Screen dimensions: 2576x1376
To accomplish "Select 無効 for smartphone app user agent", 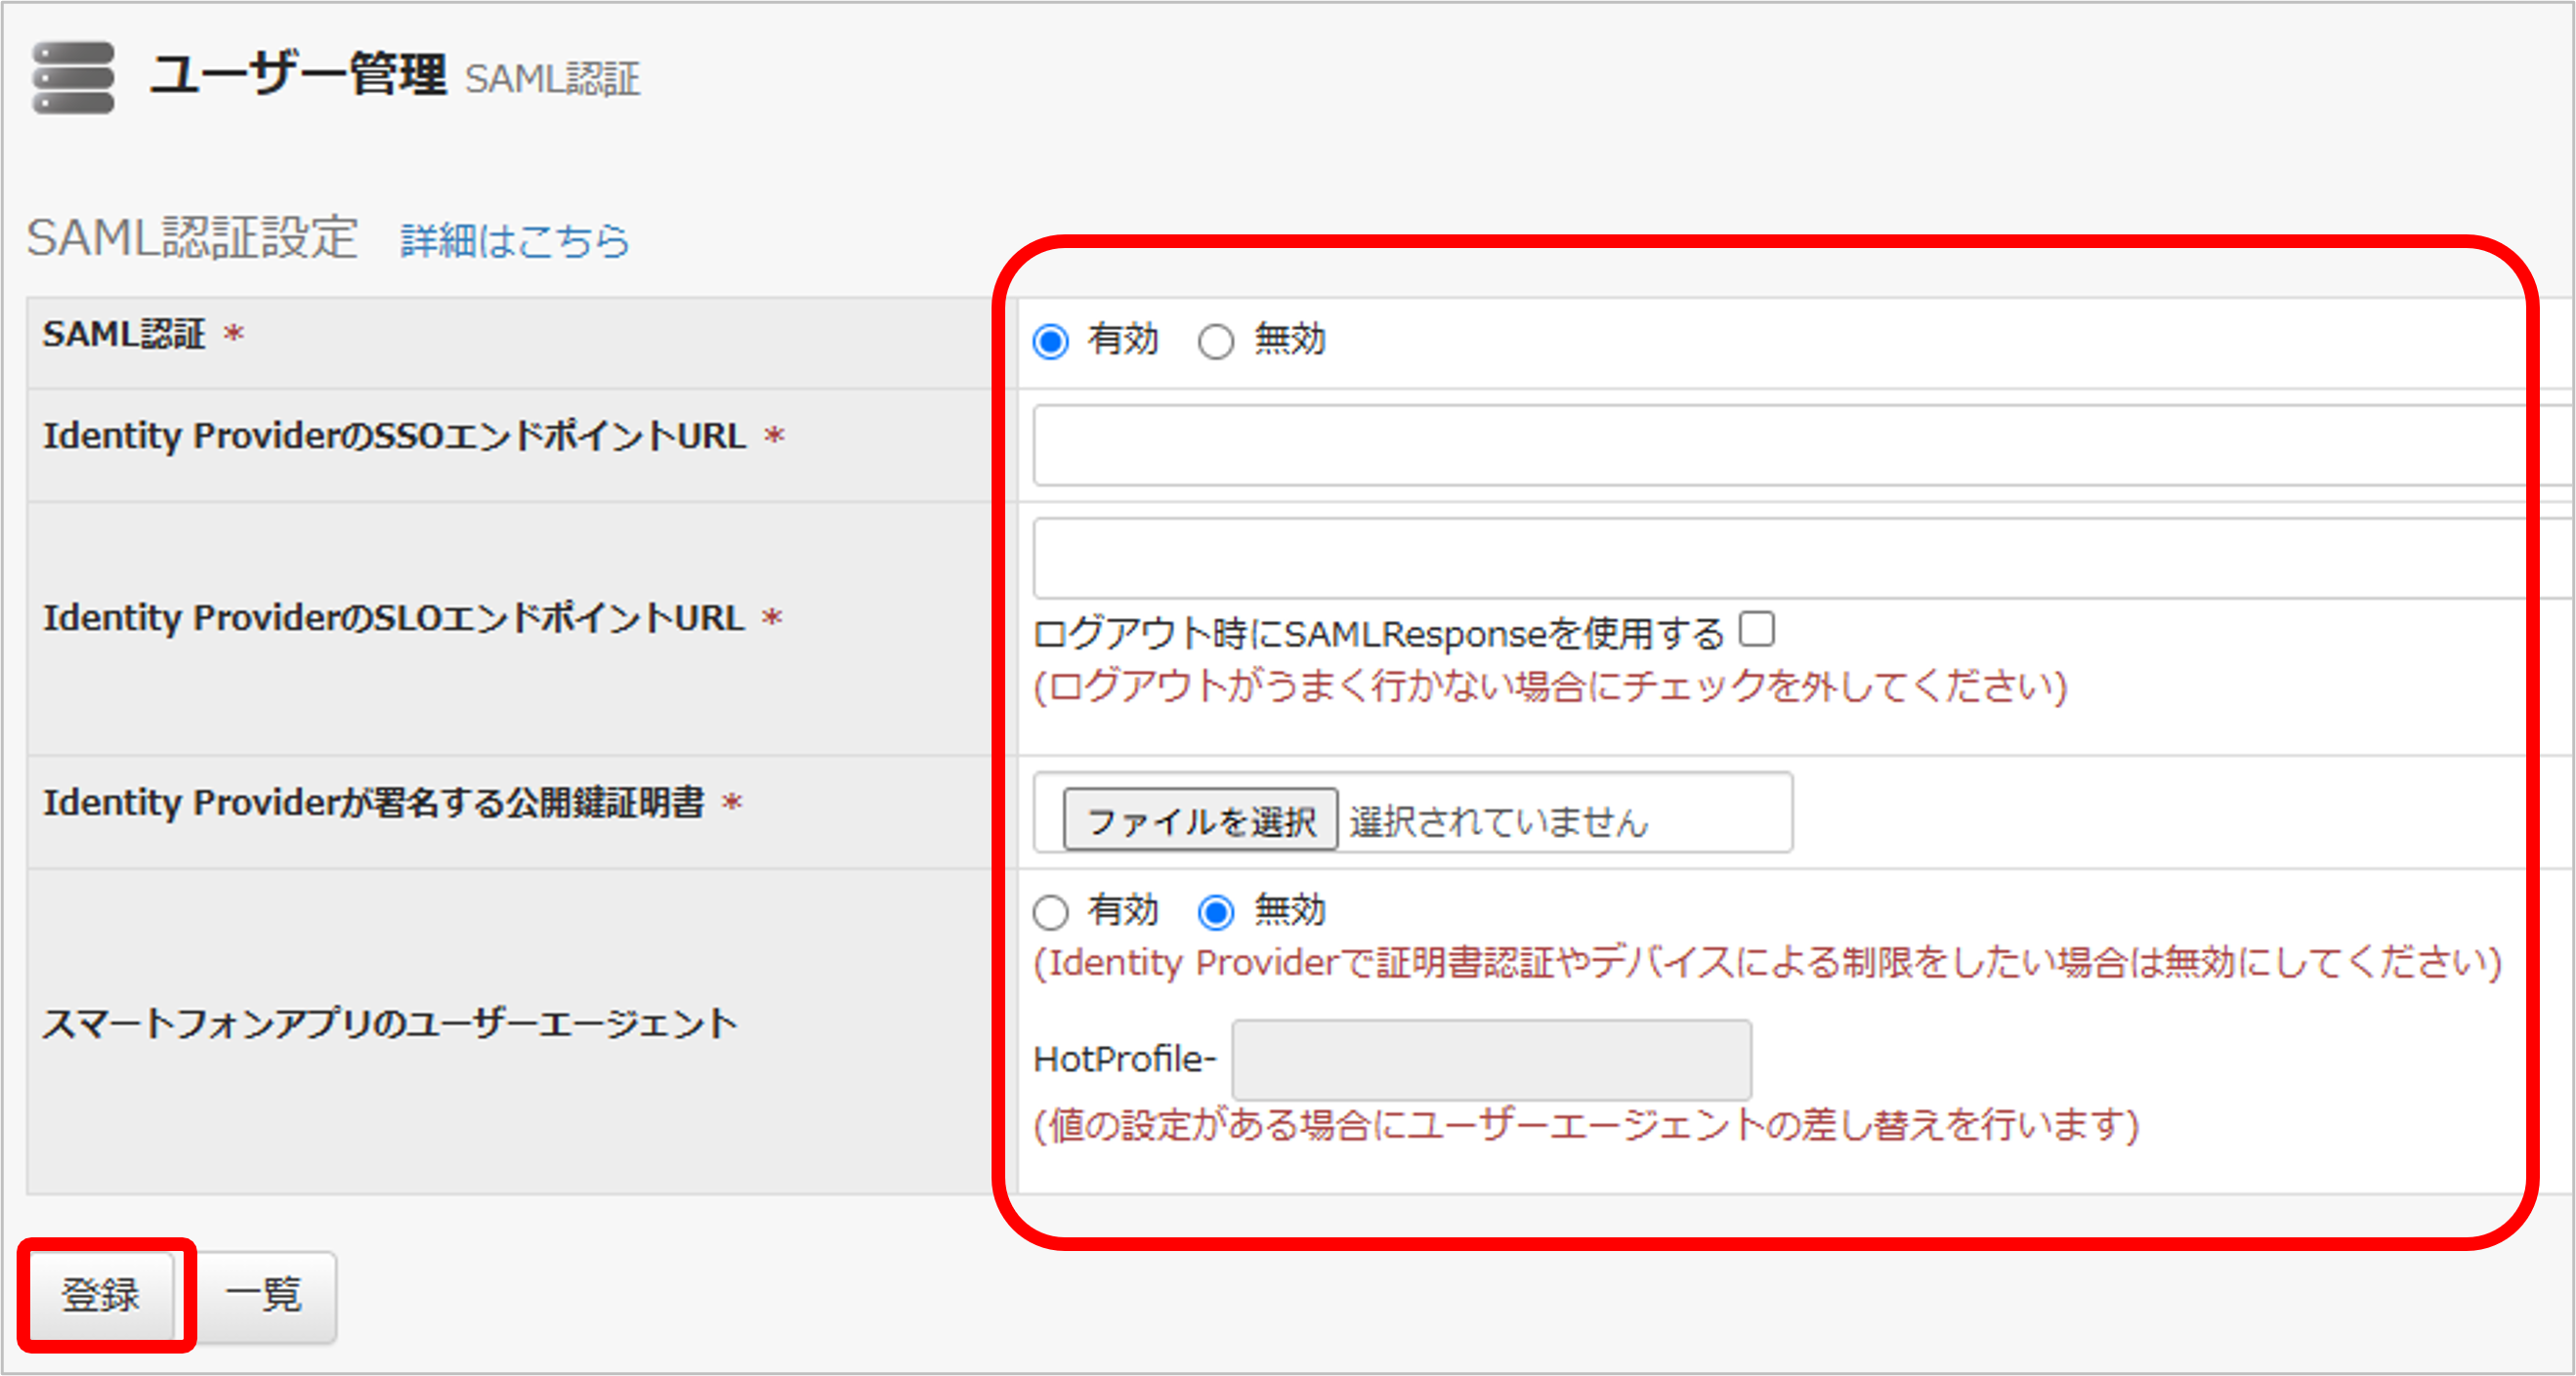I will coord(1216,911).
